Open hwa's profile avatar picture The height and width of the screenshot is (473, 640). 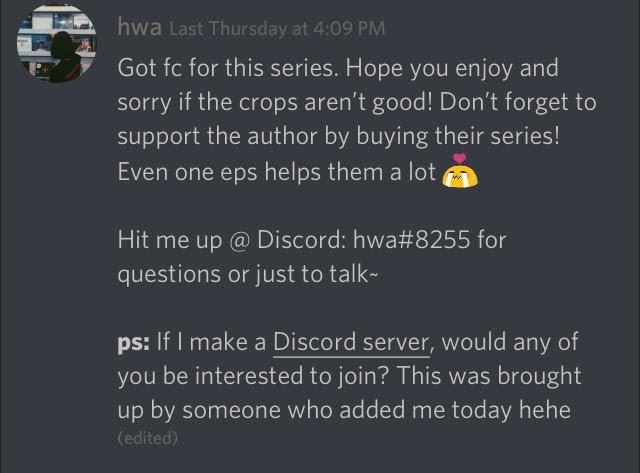pos(56,43)
